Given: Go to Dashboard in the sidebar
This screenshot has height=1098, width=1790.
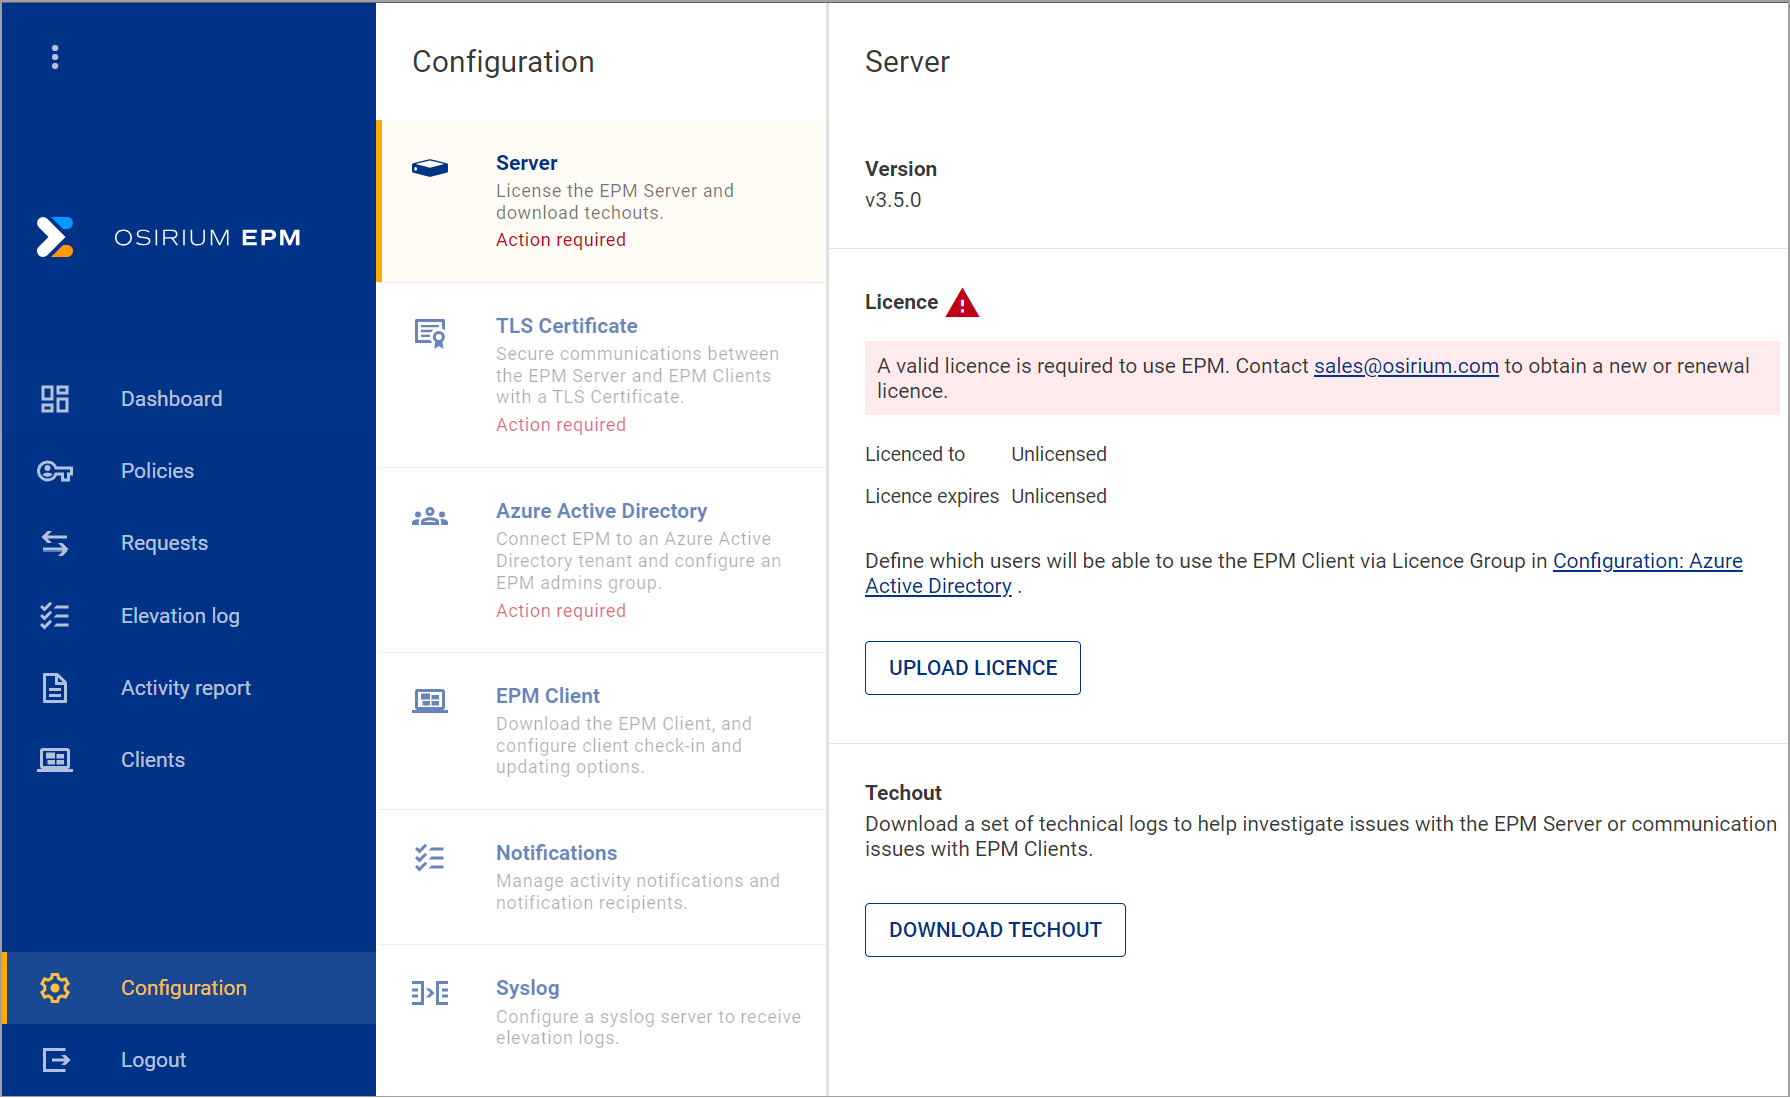Looking at the screenshot, I should 189,399.
